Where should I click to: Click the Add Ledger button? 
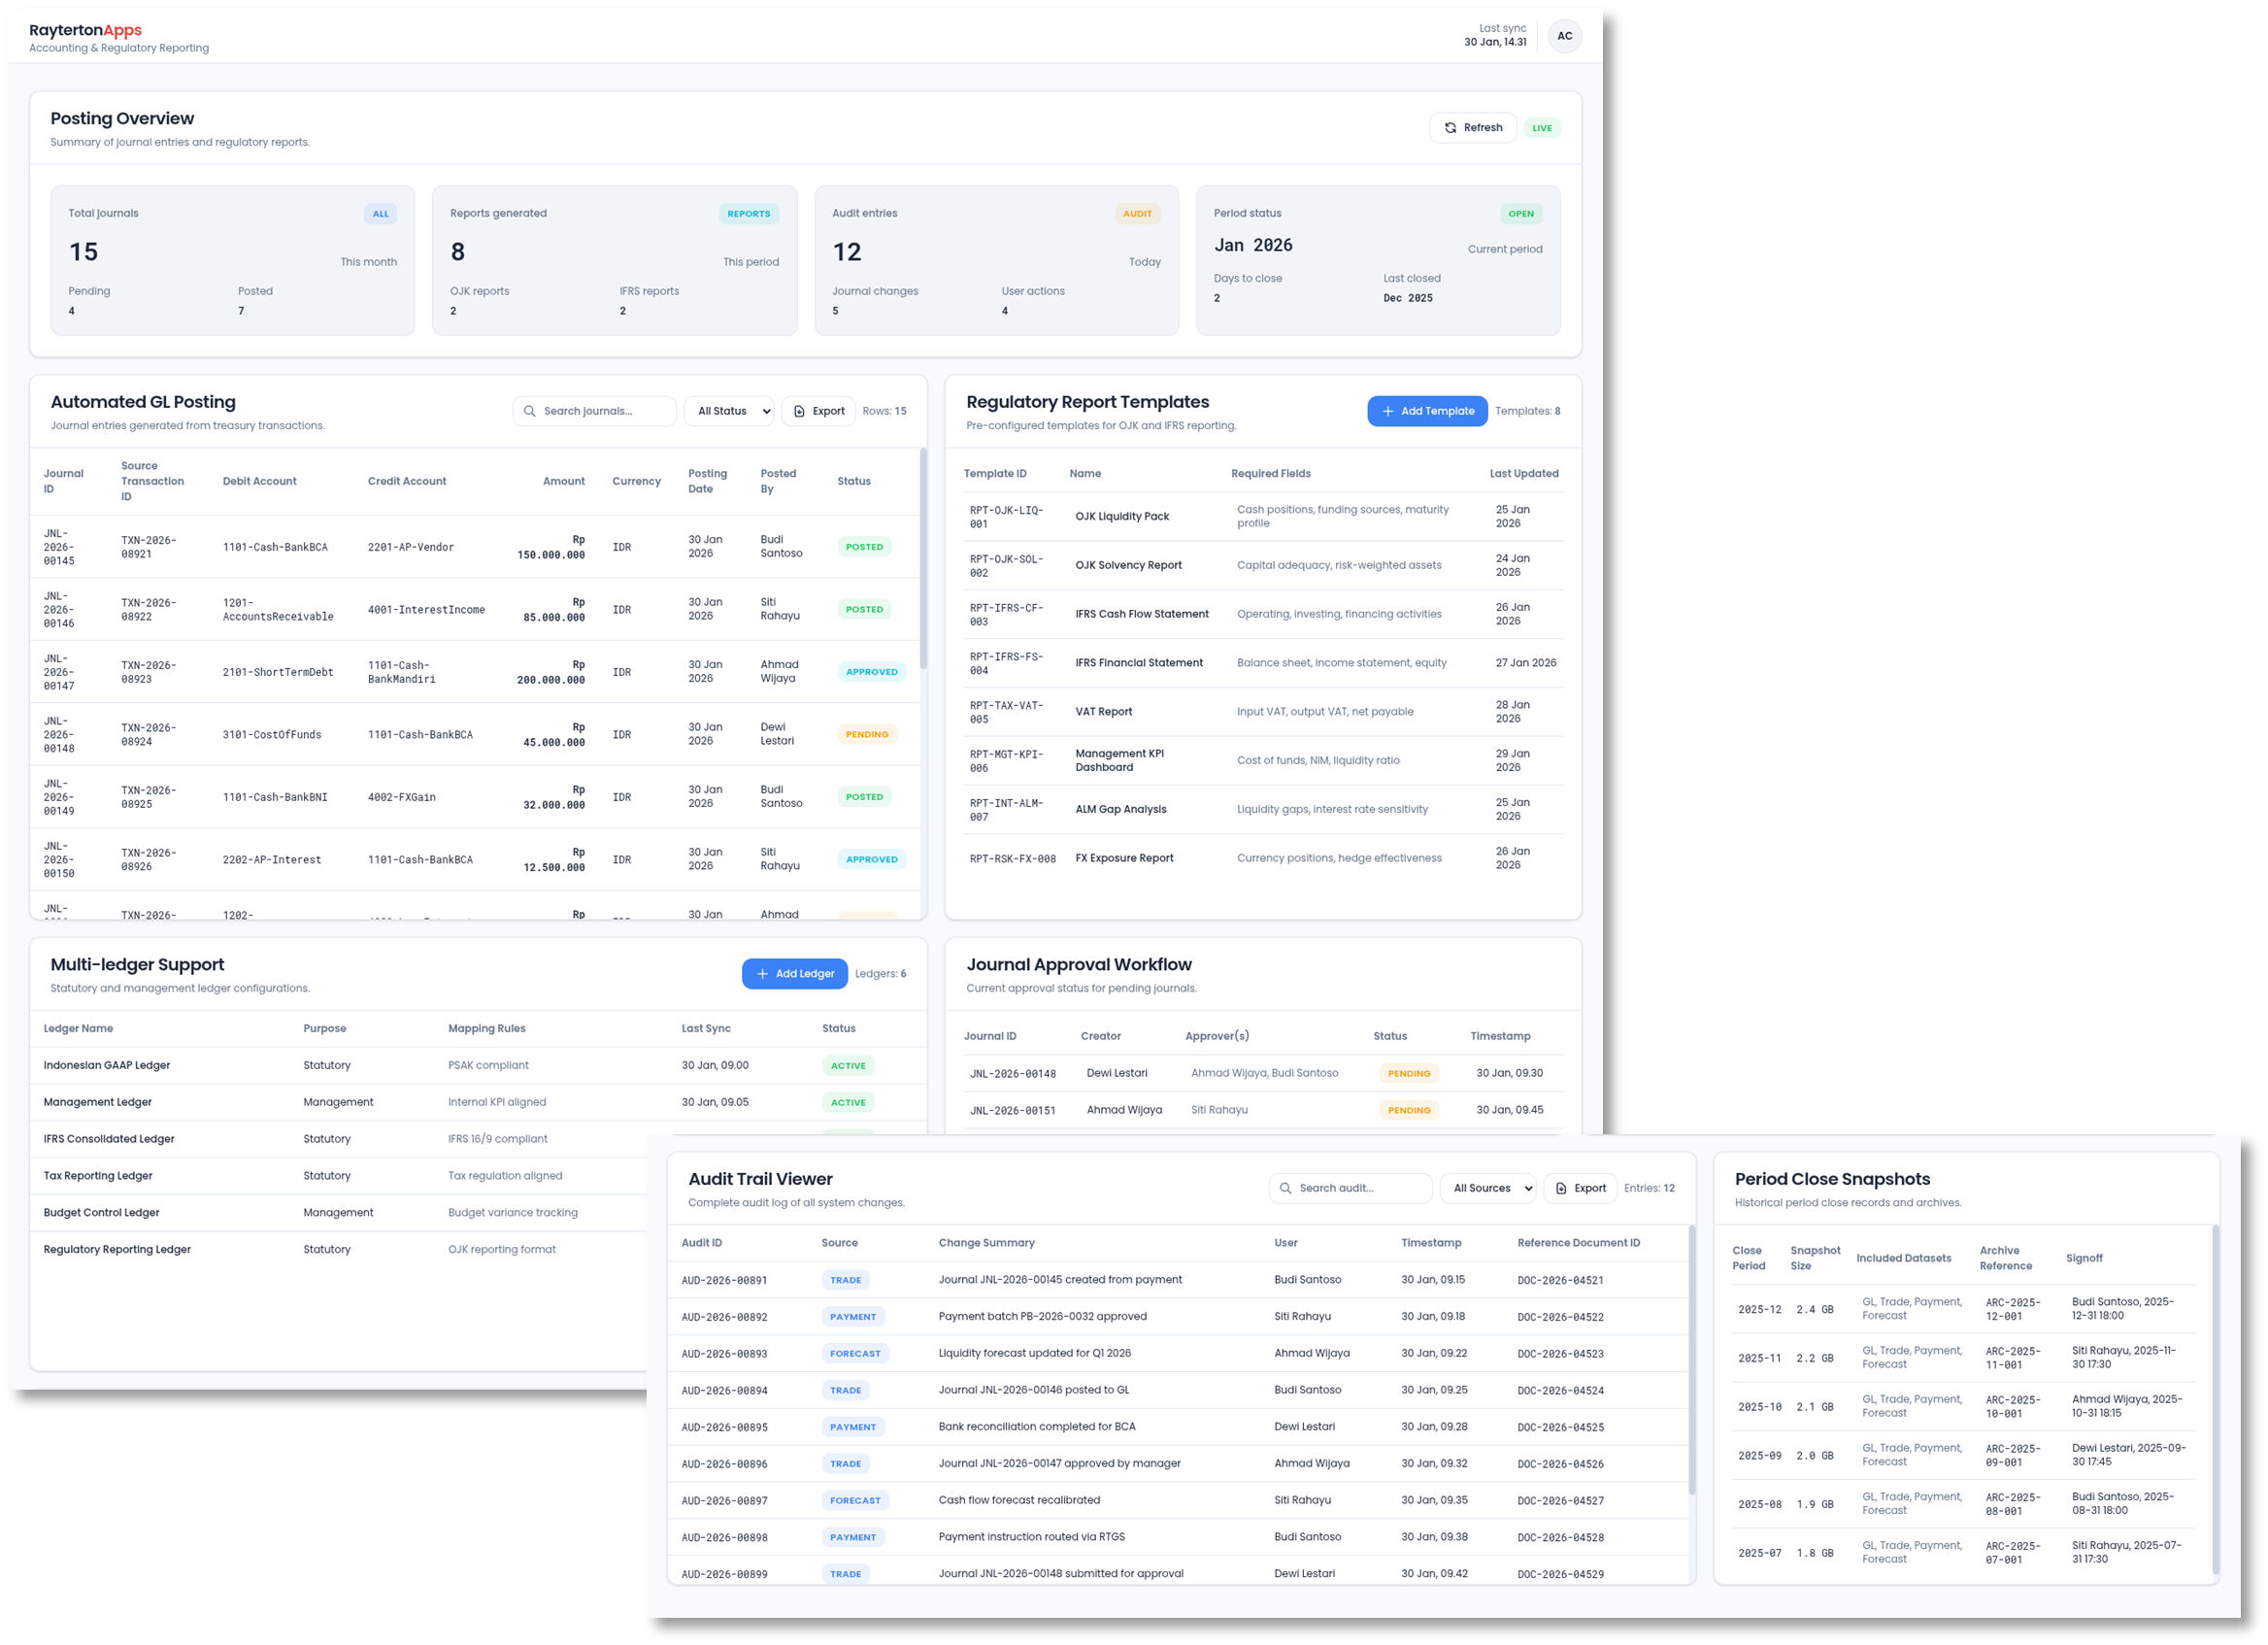pyautogui.click(x=794, y=974)
